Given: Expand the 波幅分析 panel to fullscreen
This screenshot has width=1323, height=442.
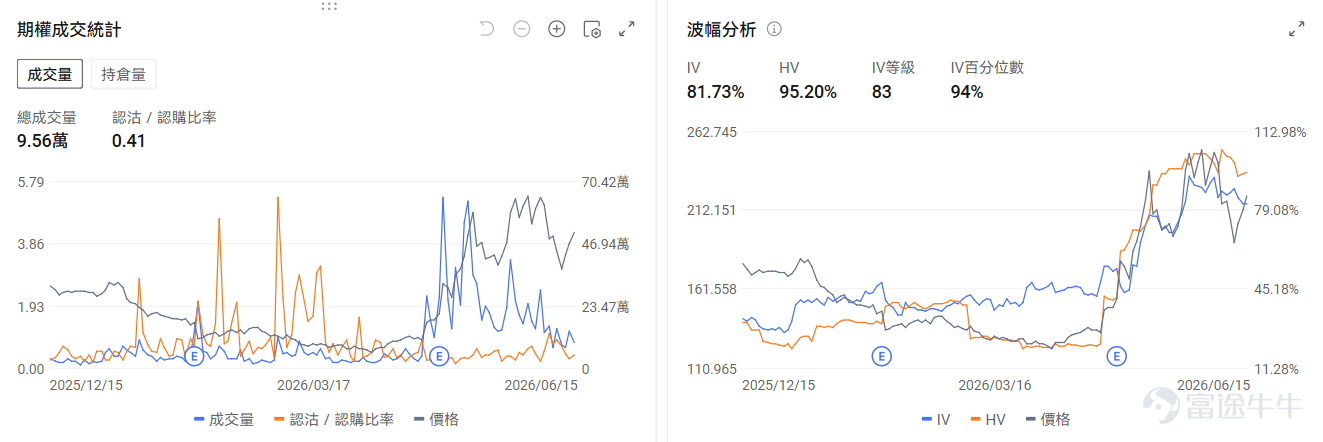Looking at the screenshot, I should pyautogui.click(x=1297, y=29).
